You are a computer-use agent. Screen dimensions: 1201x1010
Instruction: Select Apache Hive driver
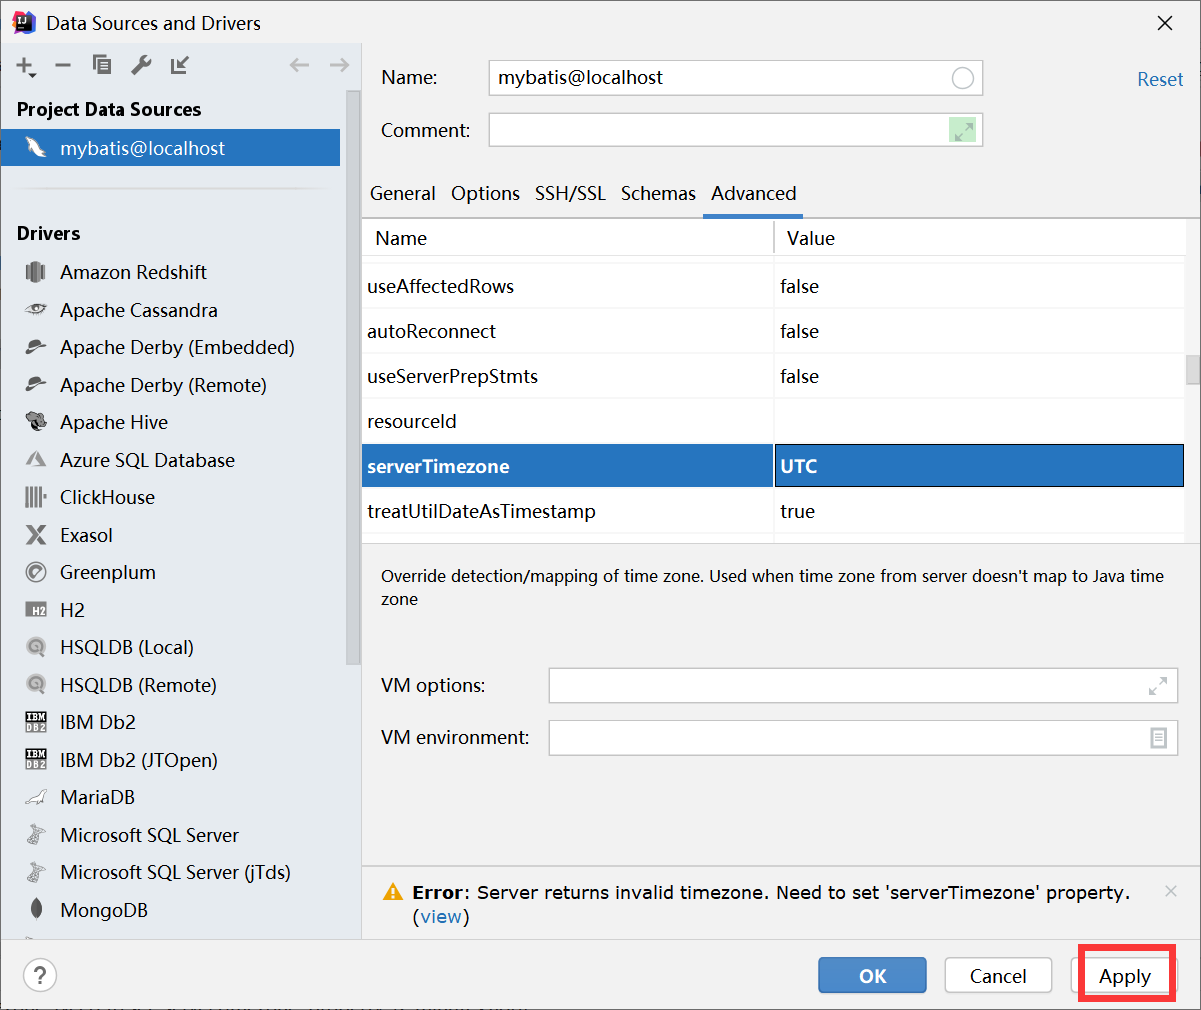point(114,422)
